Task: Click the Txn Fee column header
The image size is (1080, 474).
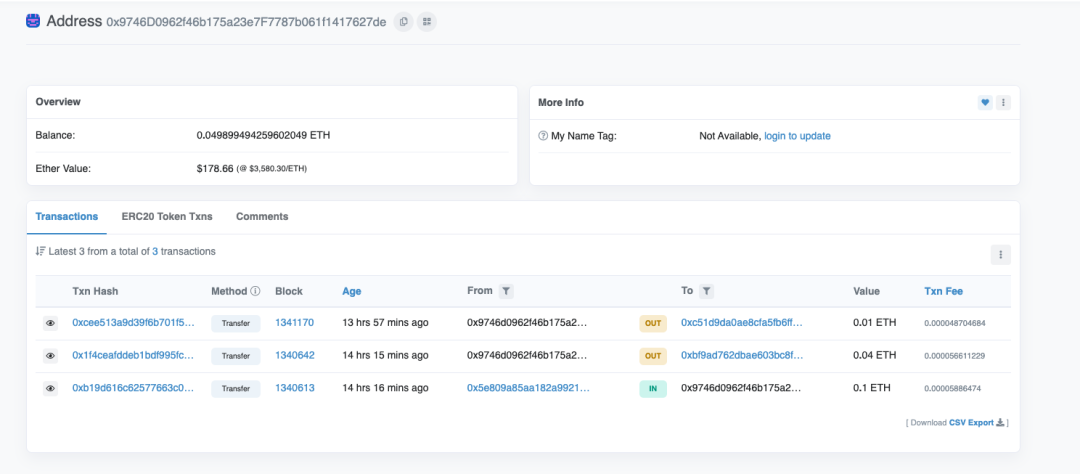Action: [943, 291]
